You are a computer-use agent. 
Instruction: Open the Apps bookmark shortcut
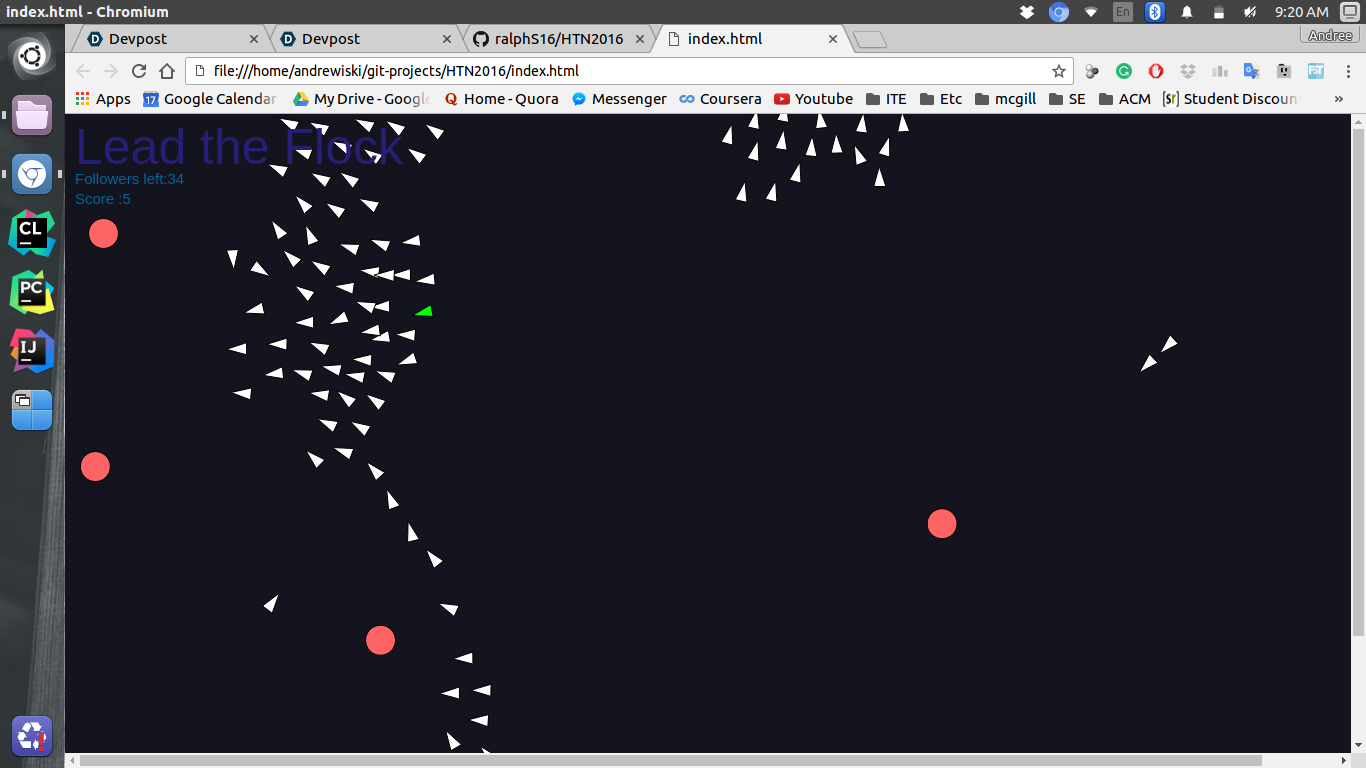click(103, 99)
